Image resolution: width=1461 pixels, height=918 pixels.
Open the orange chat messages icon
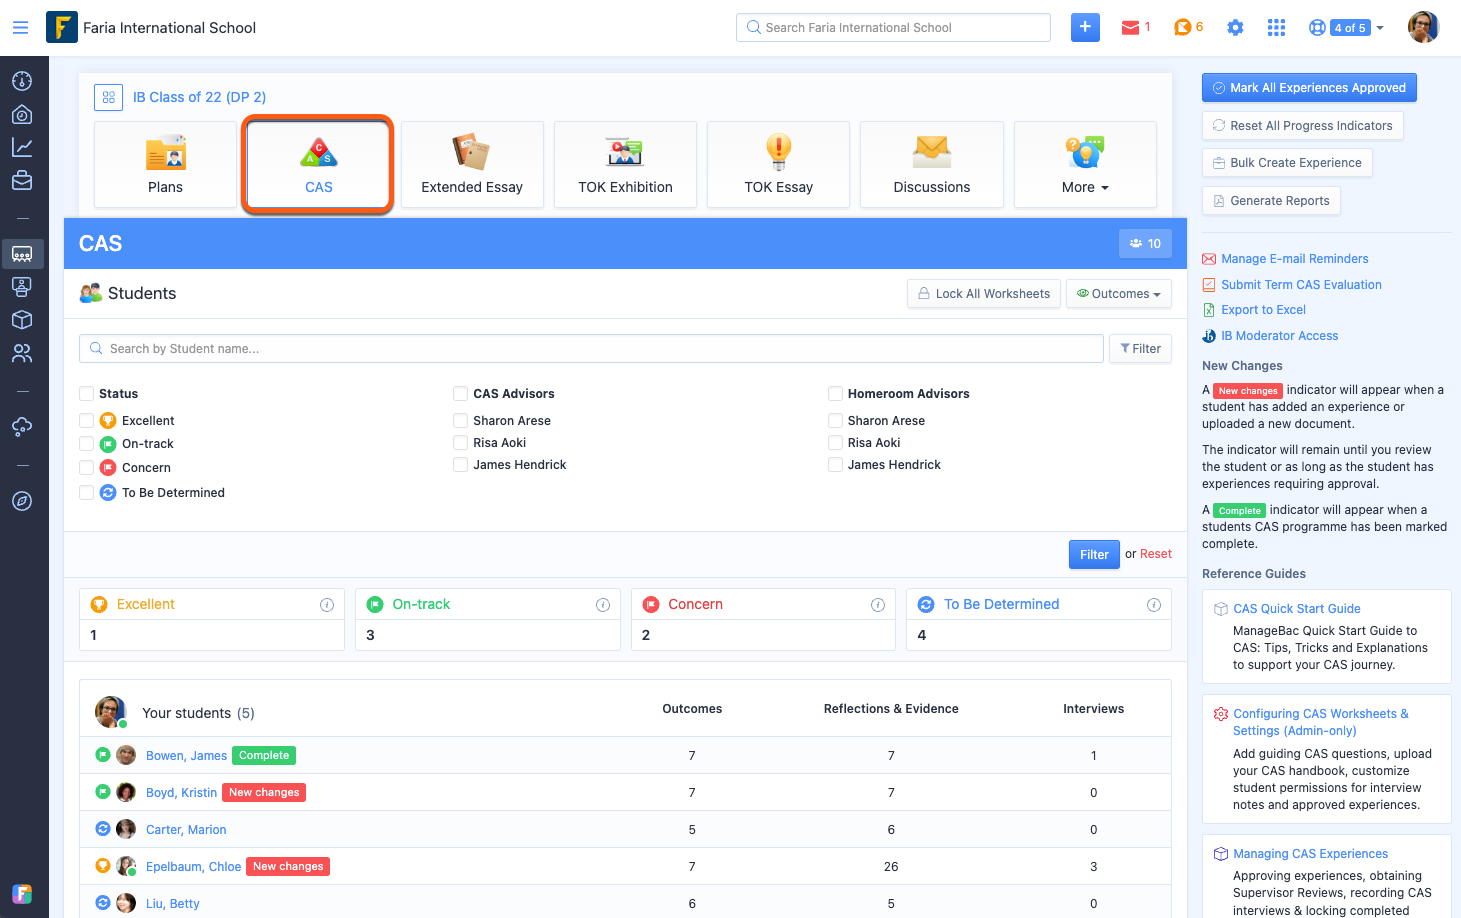1182,28
